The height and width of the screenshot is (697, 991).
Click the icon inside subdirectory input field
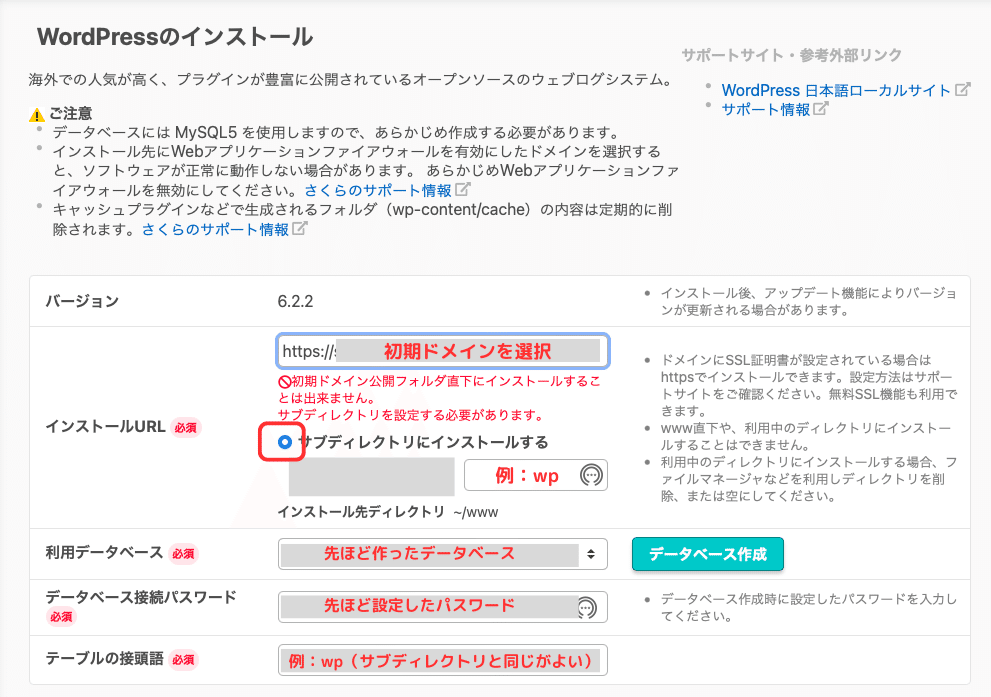(x=591, y=475)
